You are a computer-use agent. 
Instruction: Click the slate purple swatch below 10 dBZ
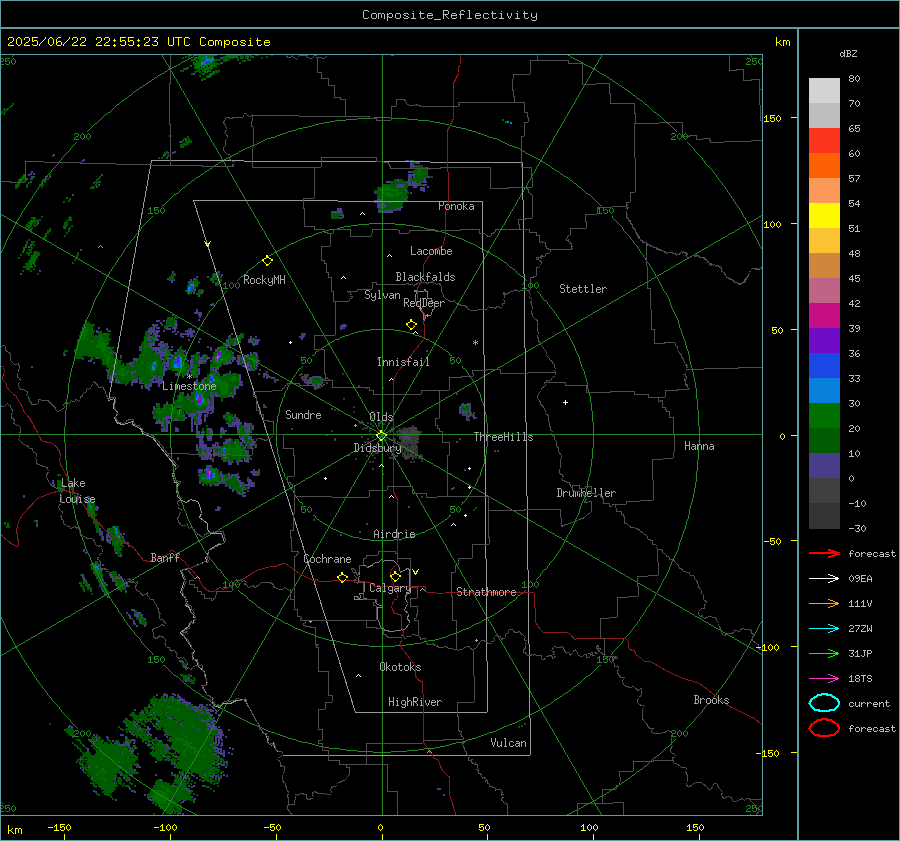824,466
